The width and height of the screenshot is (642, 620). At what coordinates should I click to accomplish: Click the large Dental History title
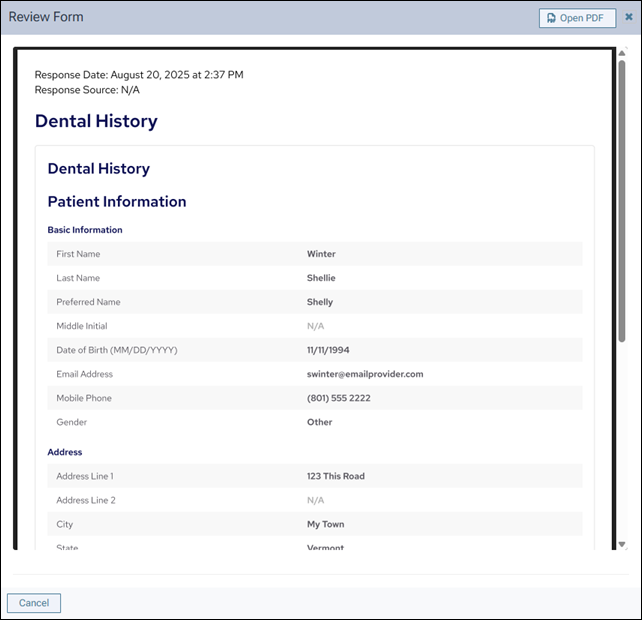click(x=96, y=121)
